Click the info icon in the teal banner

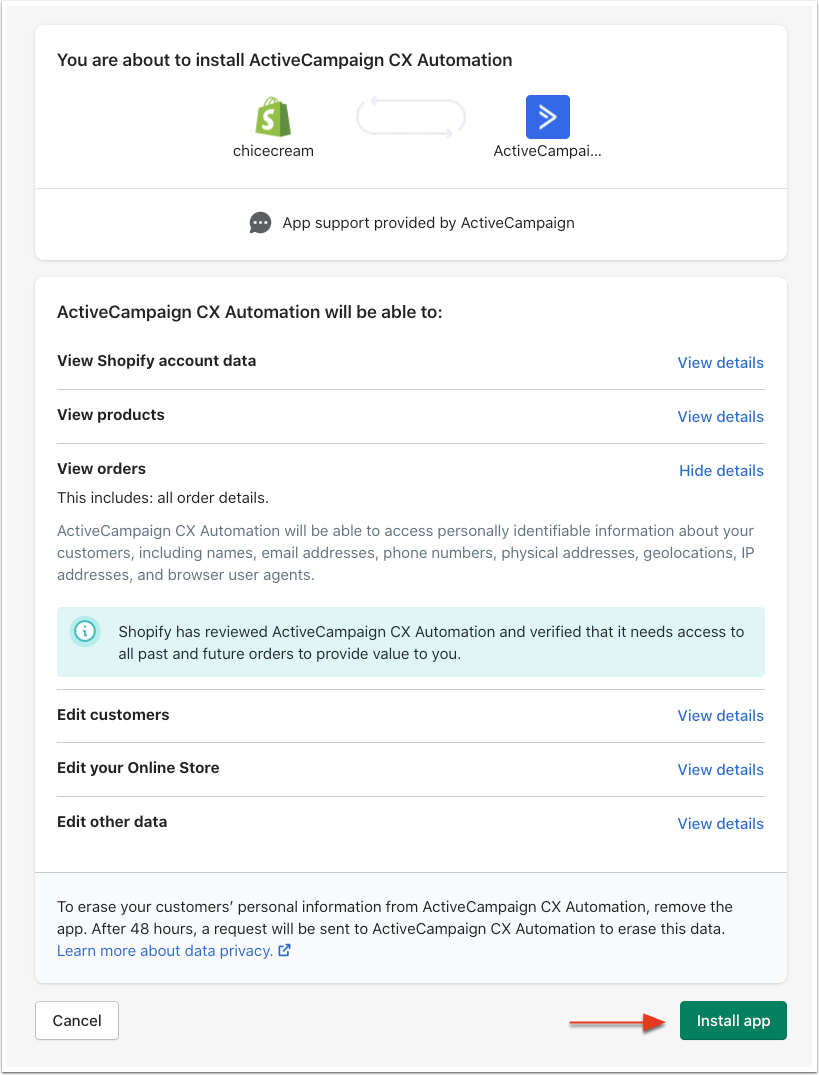(86, 631)
